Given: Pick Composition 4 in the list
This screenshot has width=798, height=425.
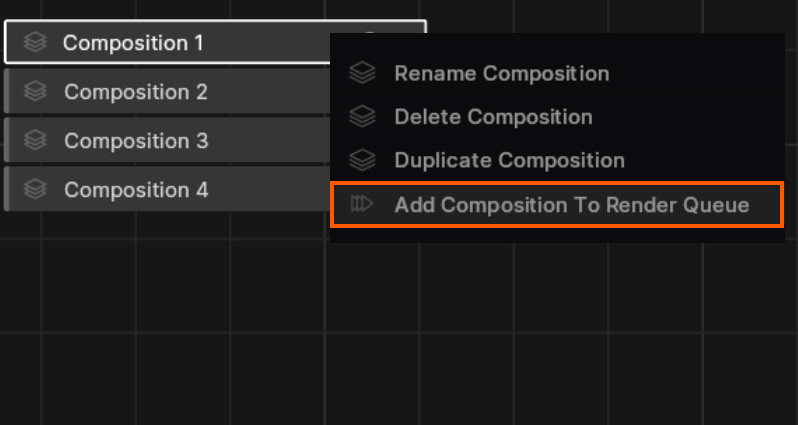Looking at the screenshot, I should pyautogui.click(x=136, y=189).
